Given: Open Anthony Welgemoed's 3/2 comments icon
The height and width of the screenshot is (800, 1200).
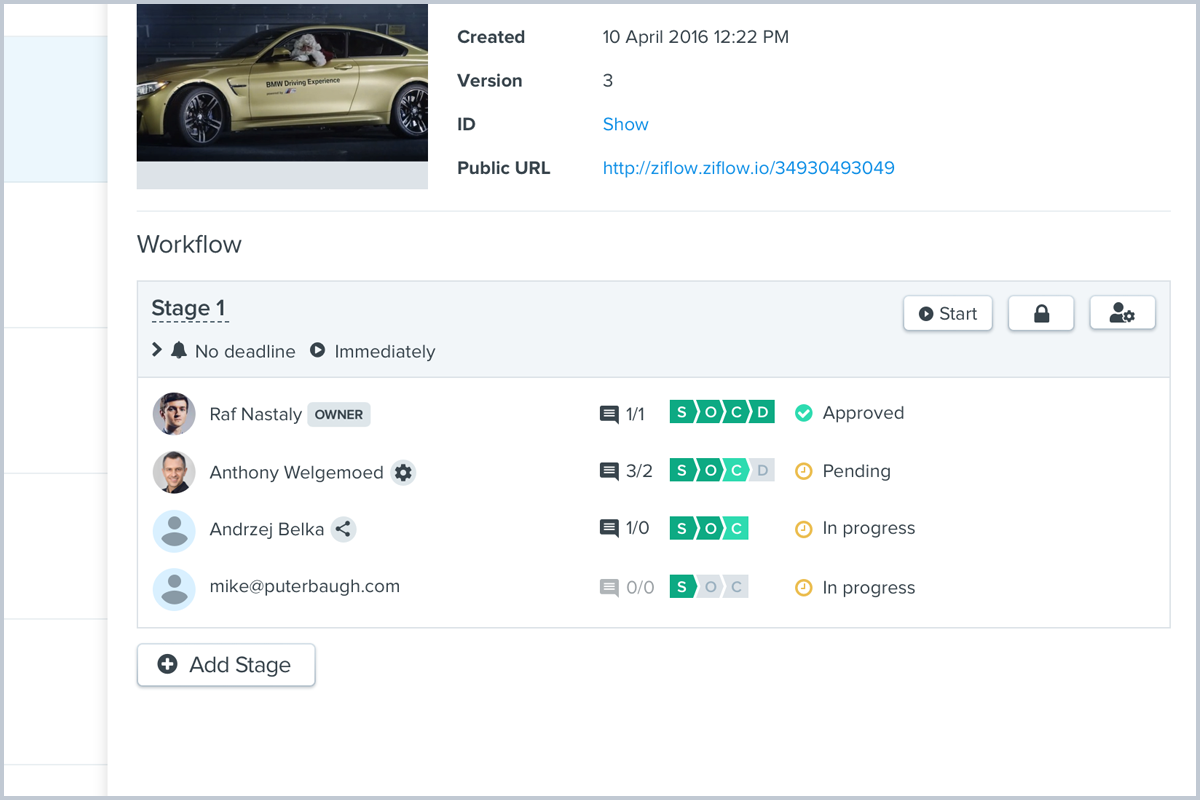Looking at the screenshot, I should pos(609,471).
